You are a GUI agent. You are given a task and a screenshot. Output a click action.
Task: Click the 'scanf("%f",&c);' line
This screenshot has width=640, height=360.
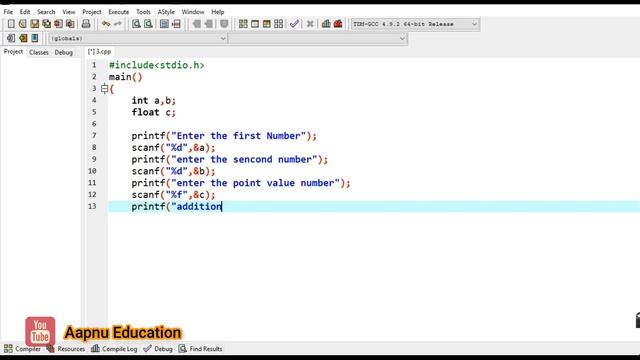[x=173, y=195]
